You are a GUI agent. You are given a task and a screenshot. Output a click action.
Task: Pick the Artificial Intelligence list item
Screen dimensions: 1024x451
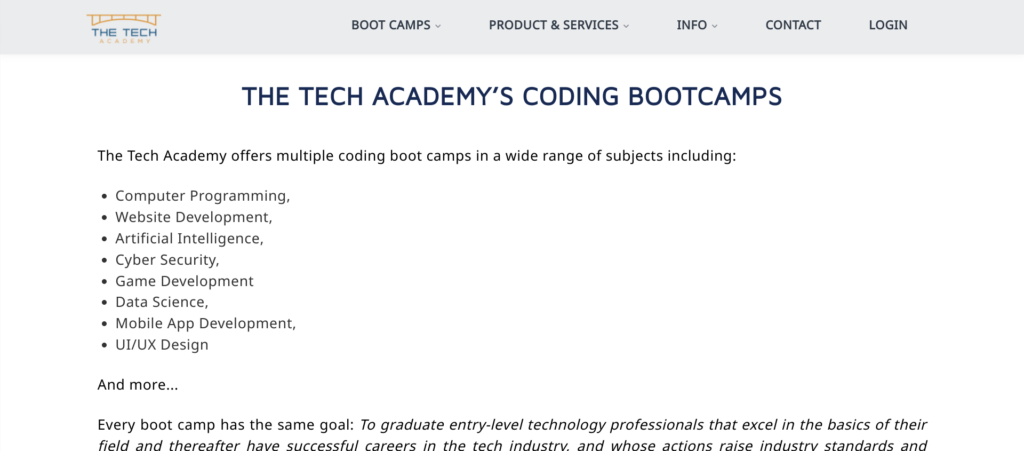click(x=189, y=238)
